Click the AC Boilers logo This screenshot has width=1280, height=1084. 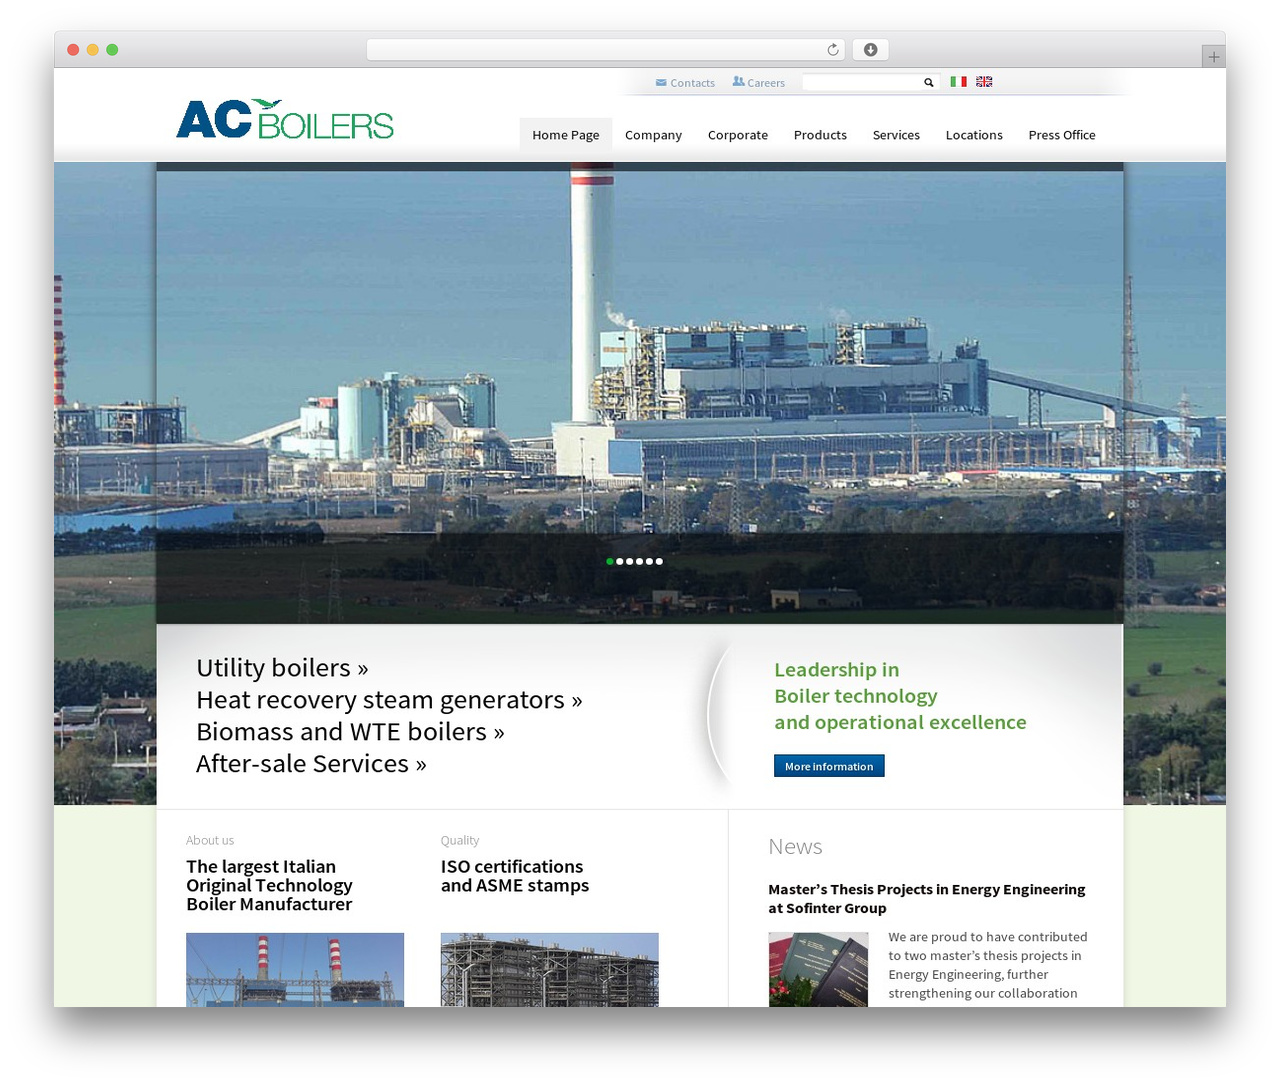[x=285, y=119]
